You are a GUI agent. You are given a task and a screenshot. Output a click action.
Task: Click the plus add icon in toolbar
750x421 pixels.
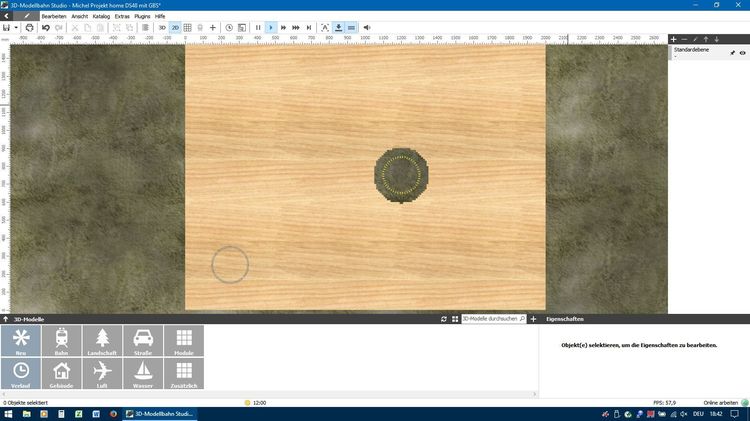point(213,28)
